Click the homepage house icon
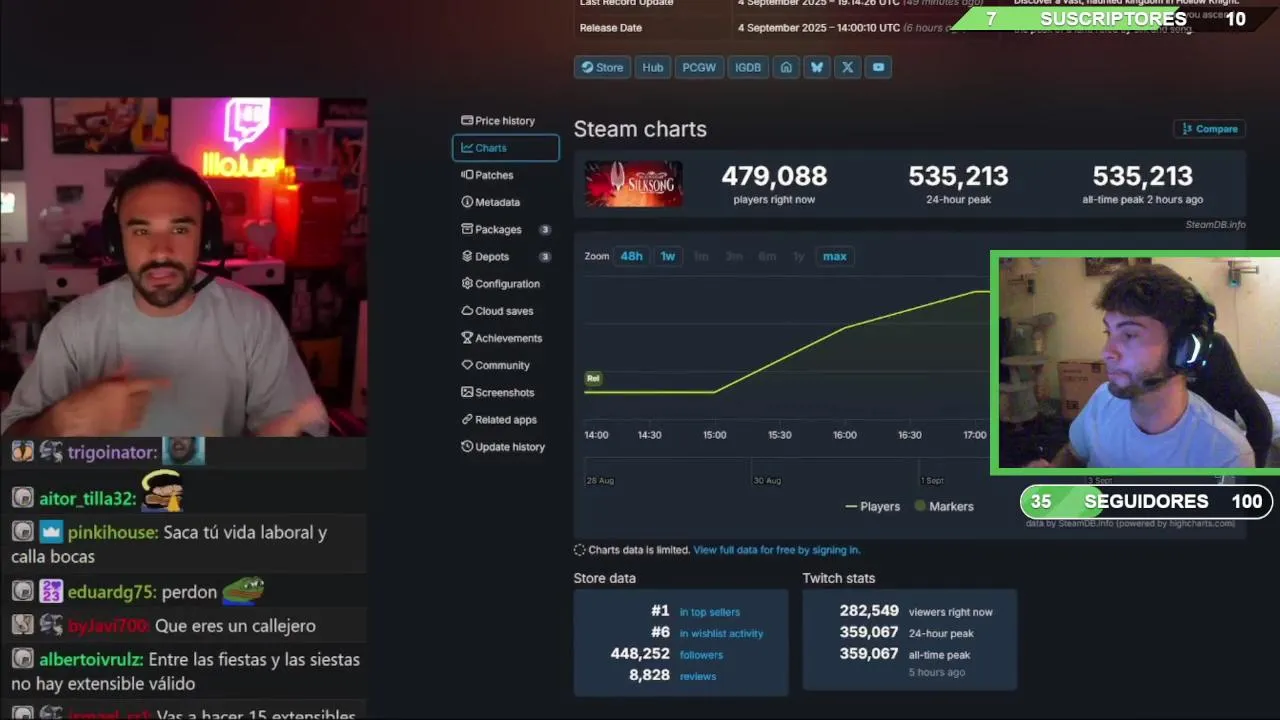The height and width of the screenshot is (720, 1280). click(x=786, y=67)
